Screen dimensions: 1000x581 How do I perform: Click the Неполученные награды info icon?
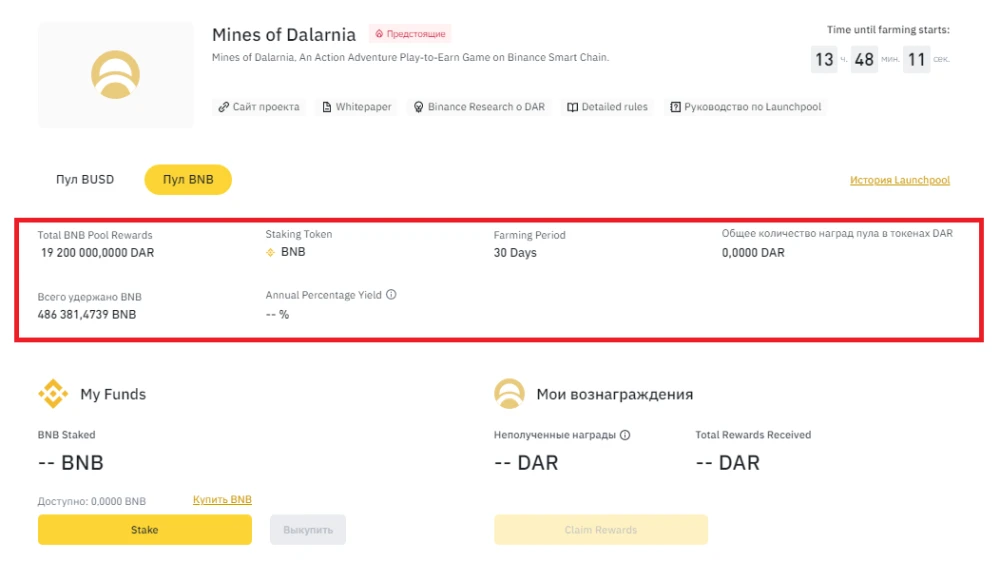[625, 435]
